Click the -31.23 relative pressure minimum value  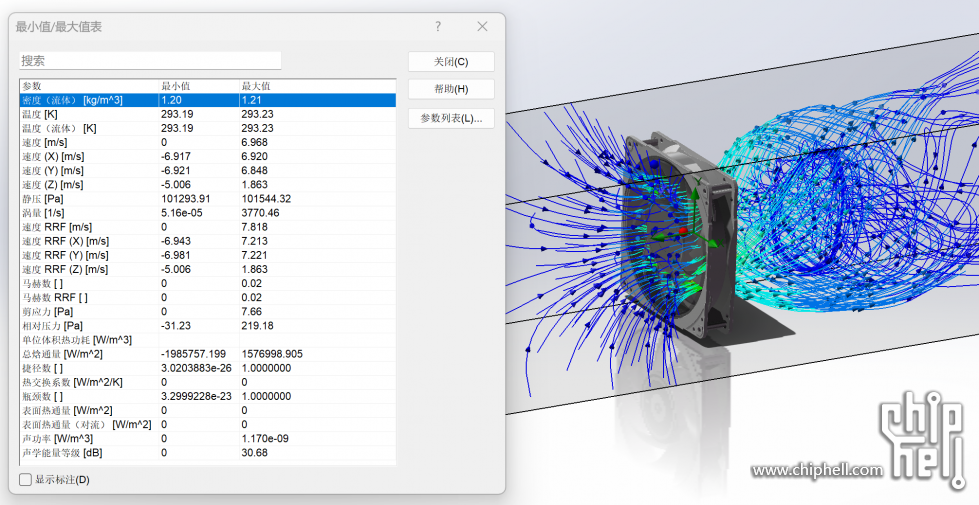(x=176, y=326)
